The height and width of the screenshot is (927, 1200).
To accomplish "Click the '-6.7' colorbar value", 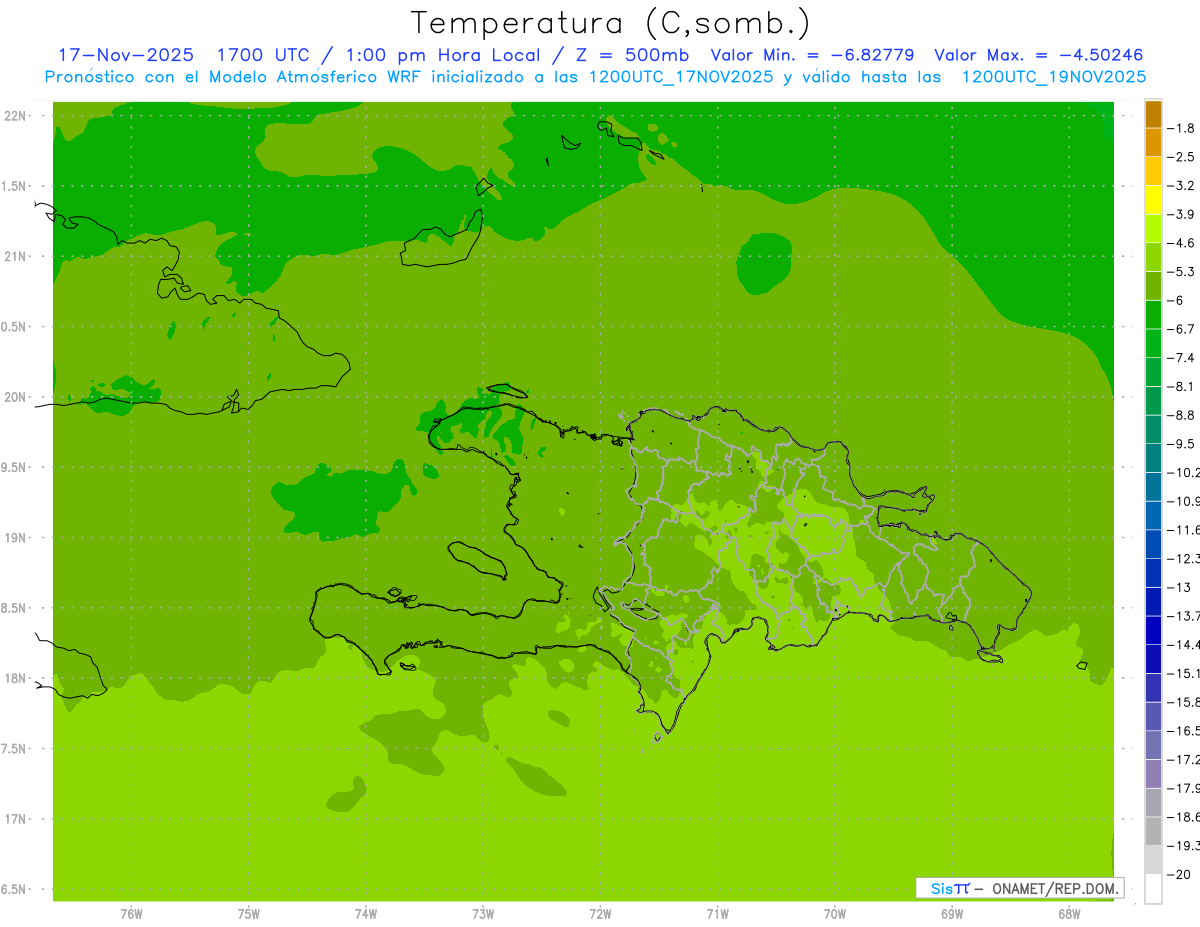I will click(x=1180, y=329).
